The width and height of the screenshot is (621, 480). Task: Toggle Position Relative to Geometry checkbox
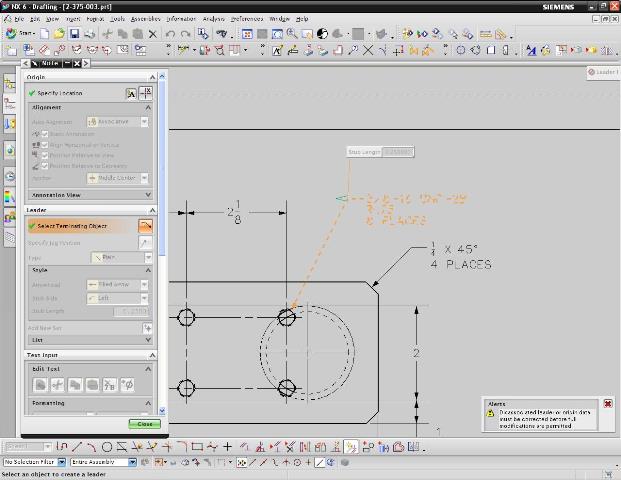pos(45,165)
